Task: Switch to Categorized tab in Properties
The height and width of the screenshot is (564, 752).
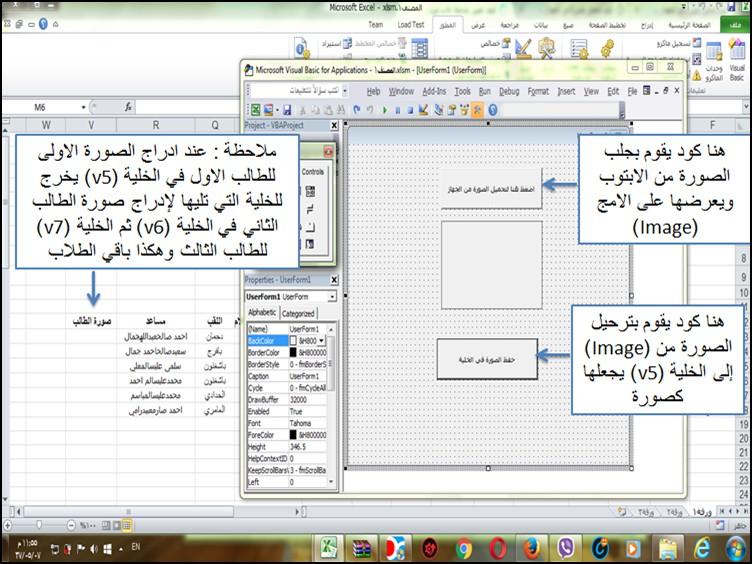Action: [298, 314]
